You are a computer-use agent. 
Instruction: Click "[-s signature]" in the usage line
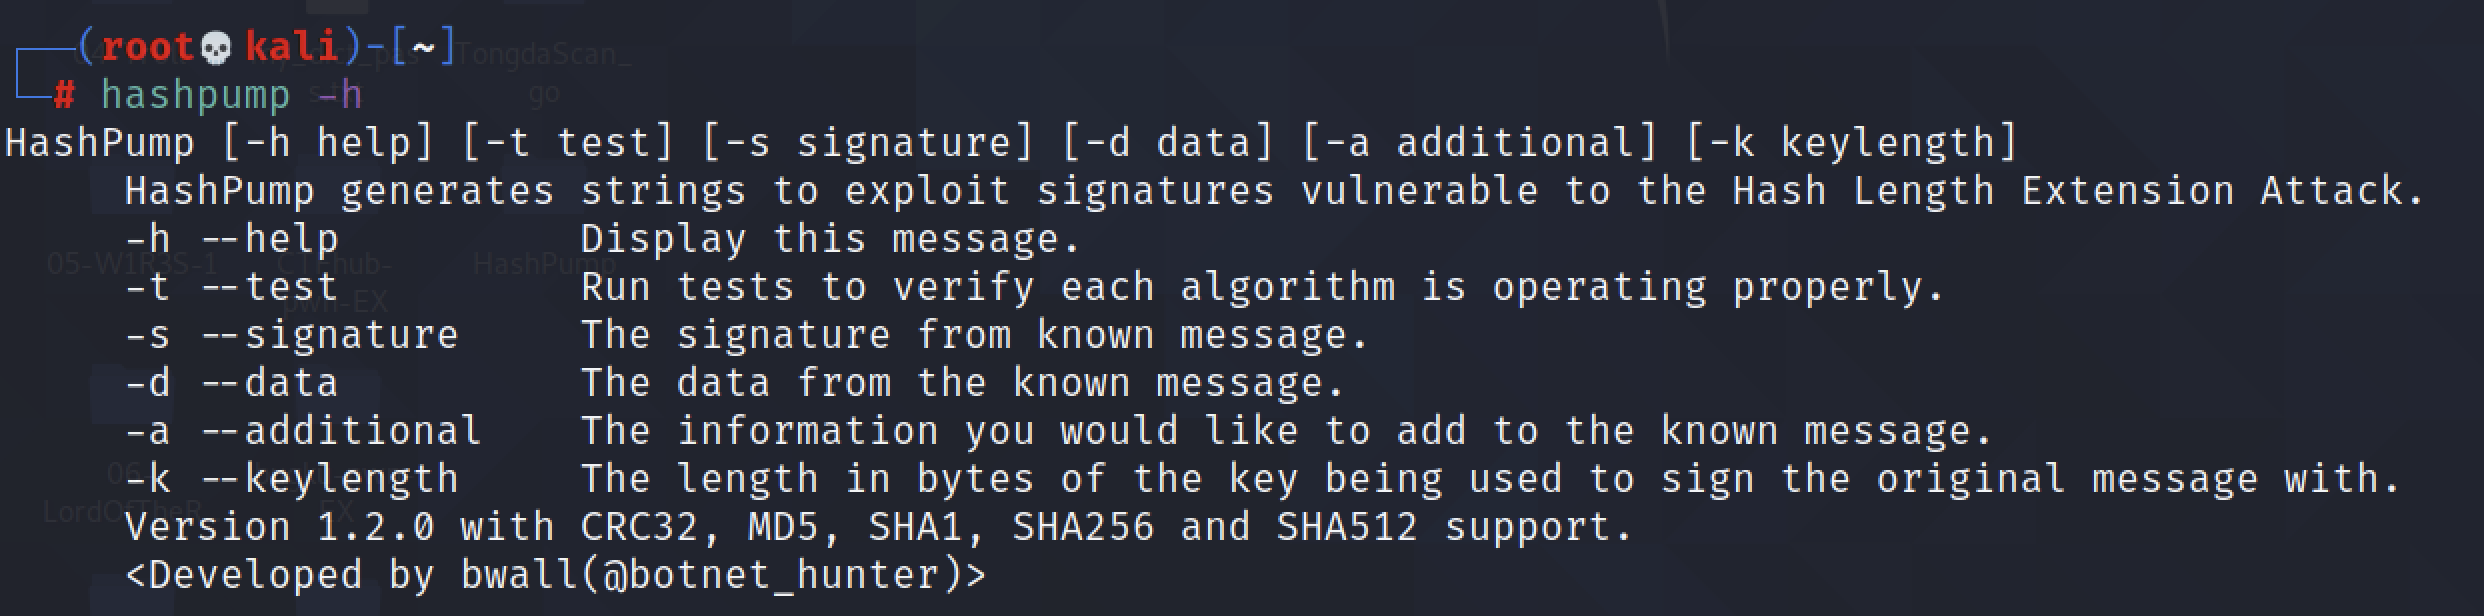[x=867, y=143]
